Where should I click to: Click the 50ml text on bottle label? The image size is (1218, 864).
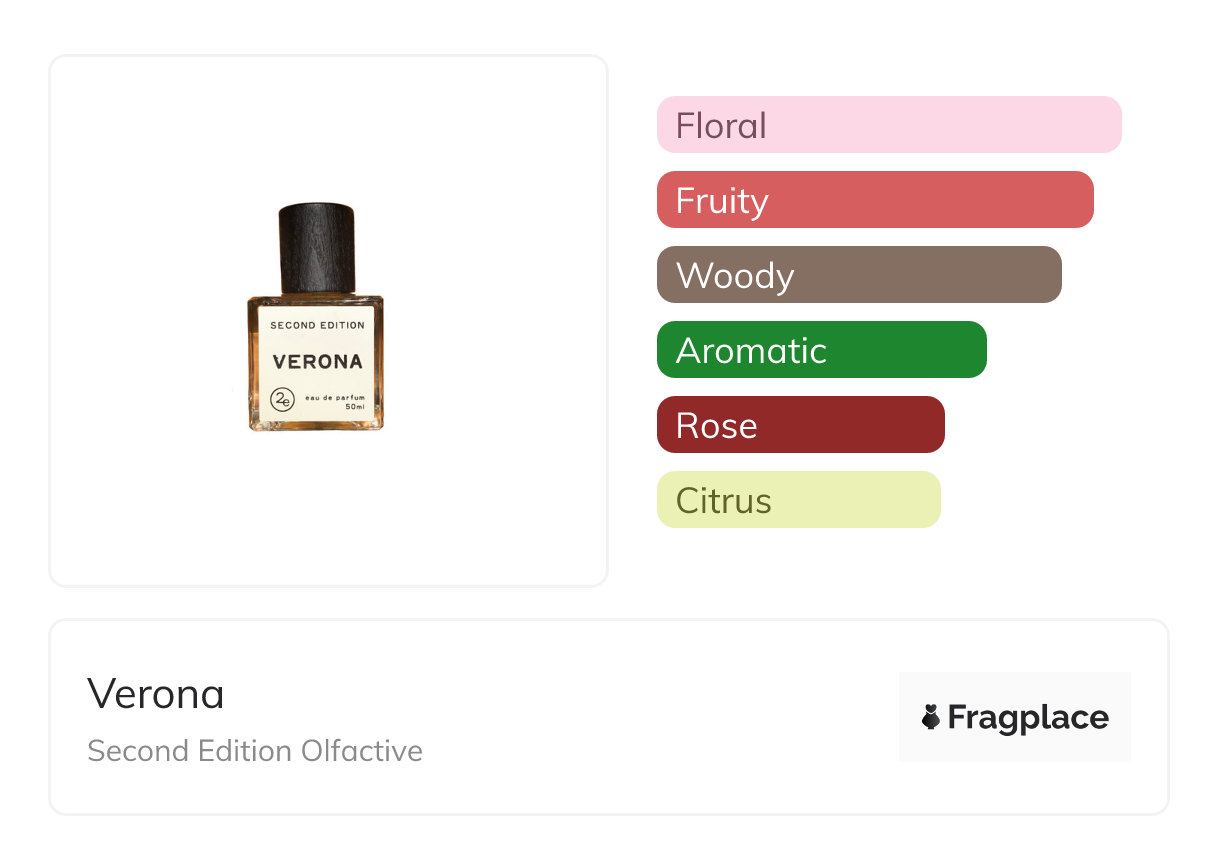coord(354,408)
